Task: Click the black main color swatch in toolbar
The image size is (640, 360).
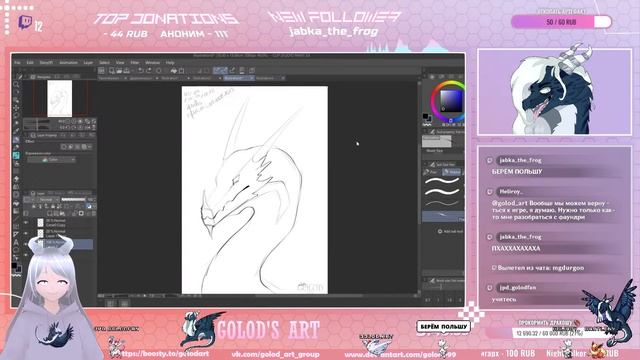Action: click(x=14, y=266)
